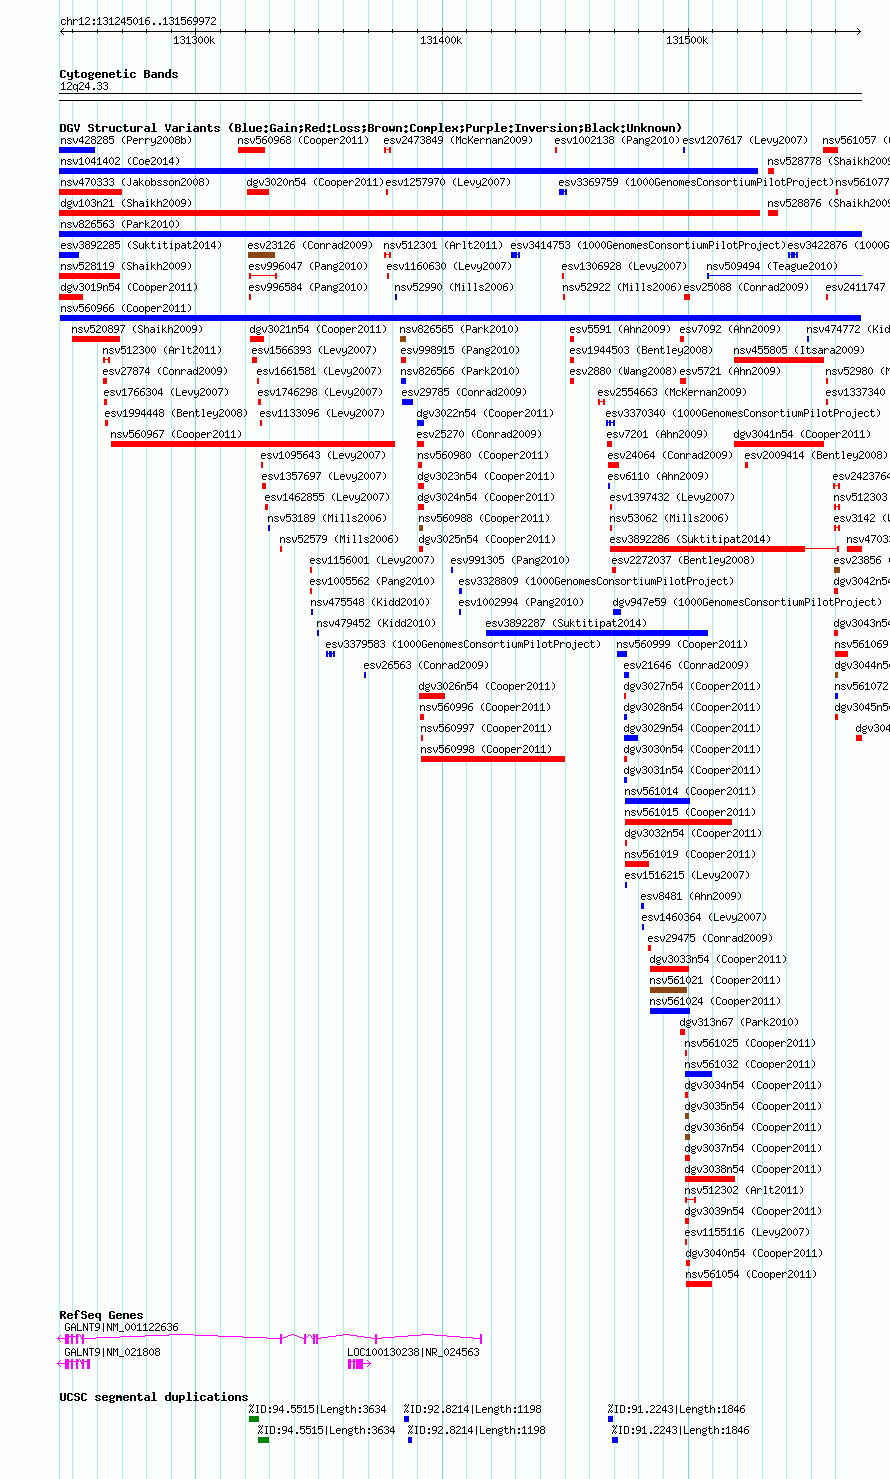Screen dimensions: 890x1479
Task: Click esv3892285 (Suktitipat2014) variant
Action: (x=141, y=246)
